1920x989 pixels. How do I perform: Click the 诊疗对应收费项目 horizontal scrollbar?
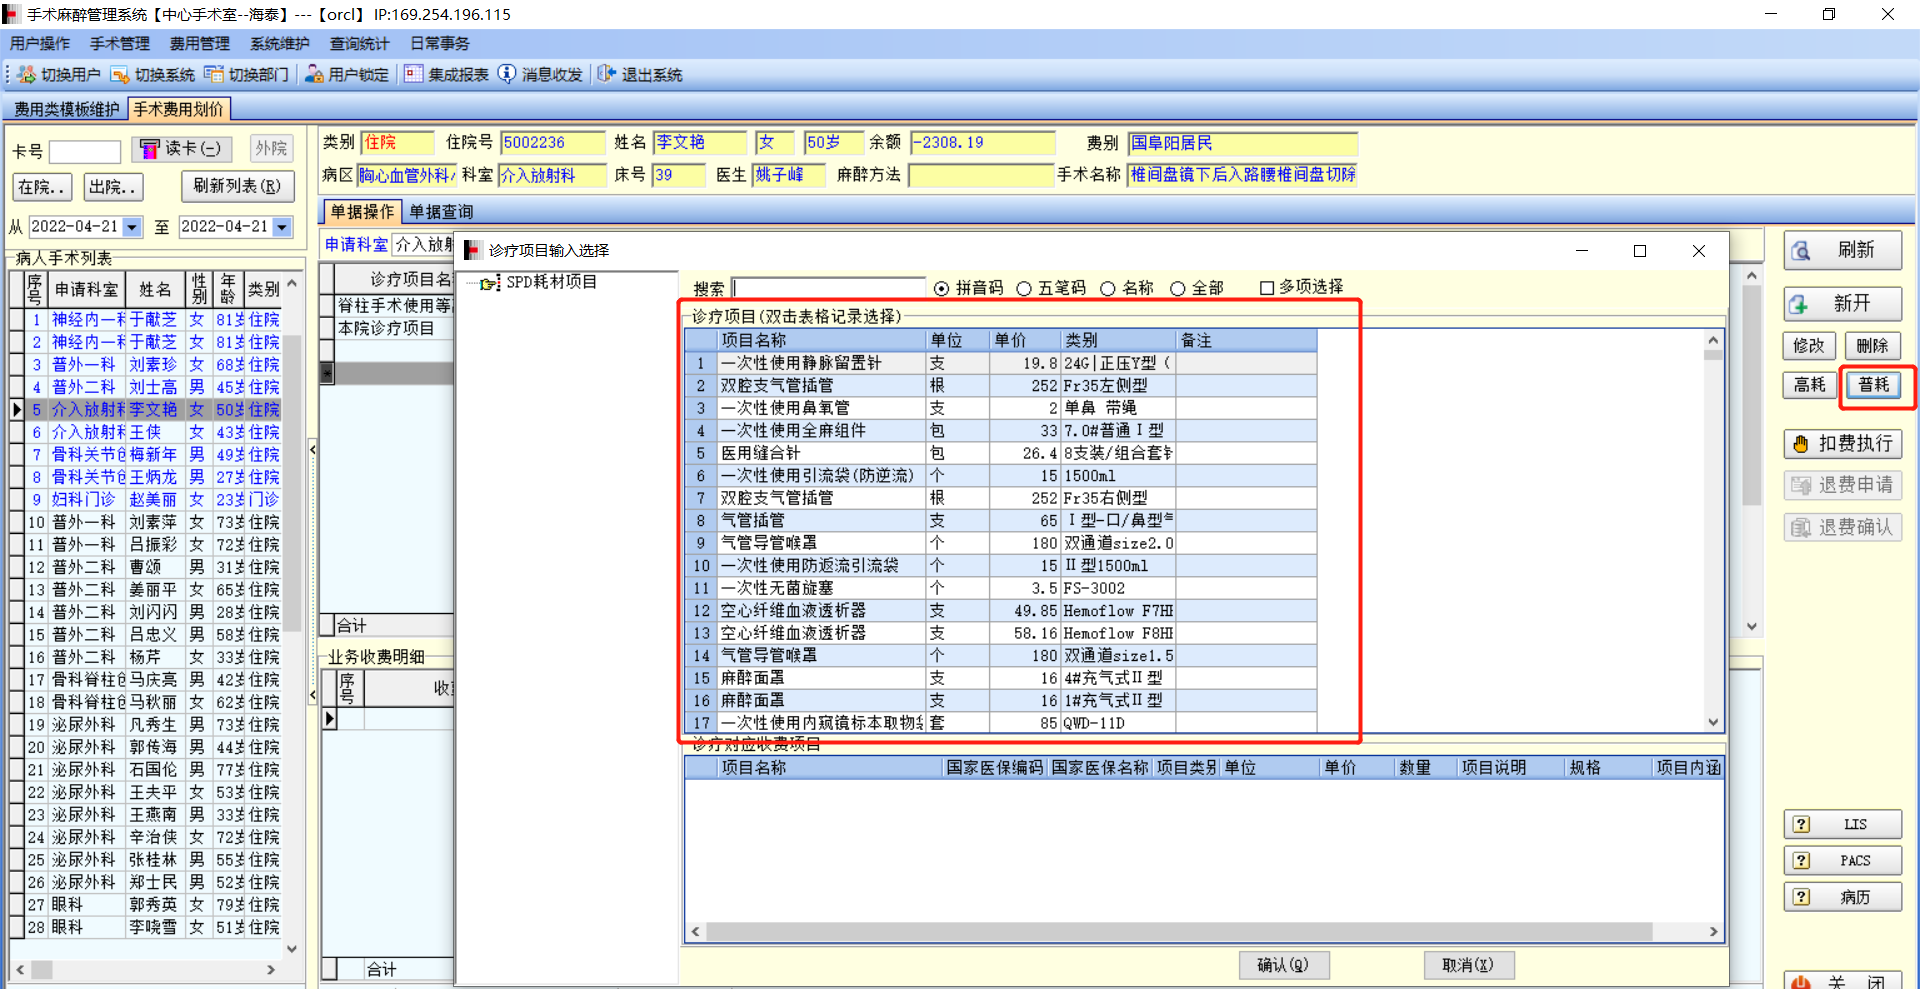click(1204, 931)
